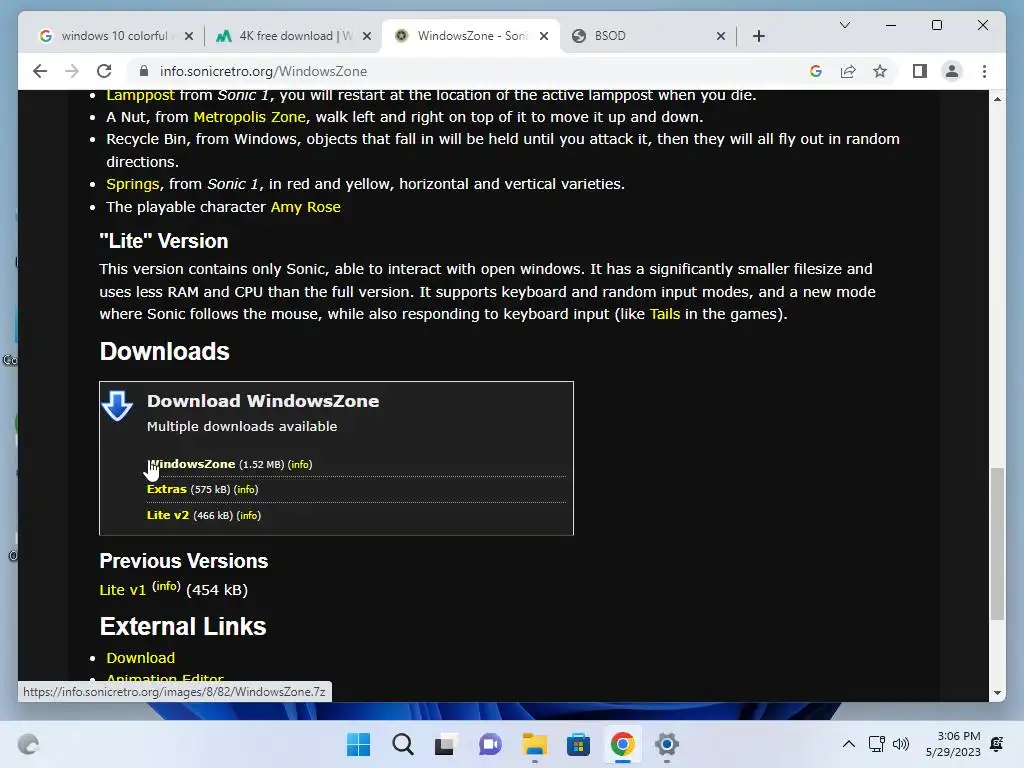Follow the Download external link
The width and height of the screenshot is (1024, 768).
[140, 658]
